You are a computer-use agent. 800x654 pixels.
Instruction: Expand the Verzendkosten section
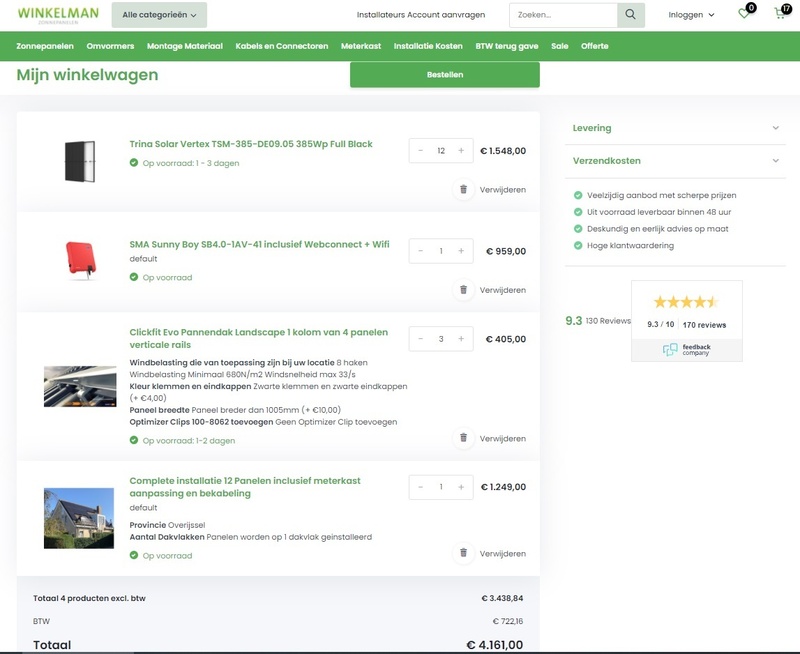[676, 161]
